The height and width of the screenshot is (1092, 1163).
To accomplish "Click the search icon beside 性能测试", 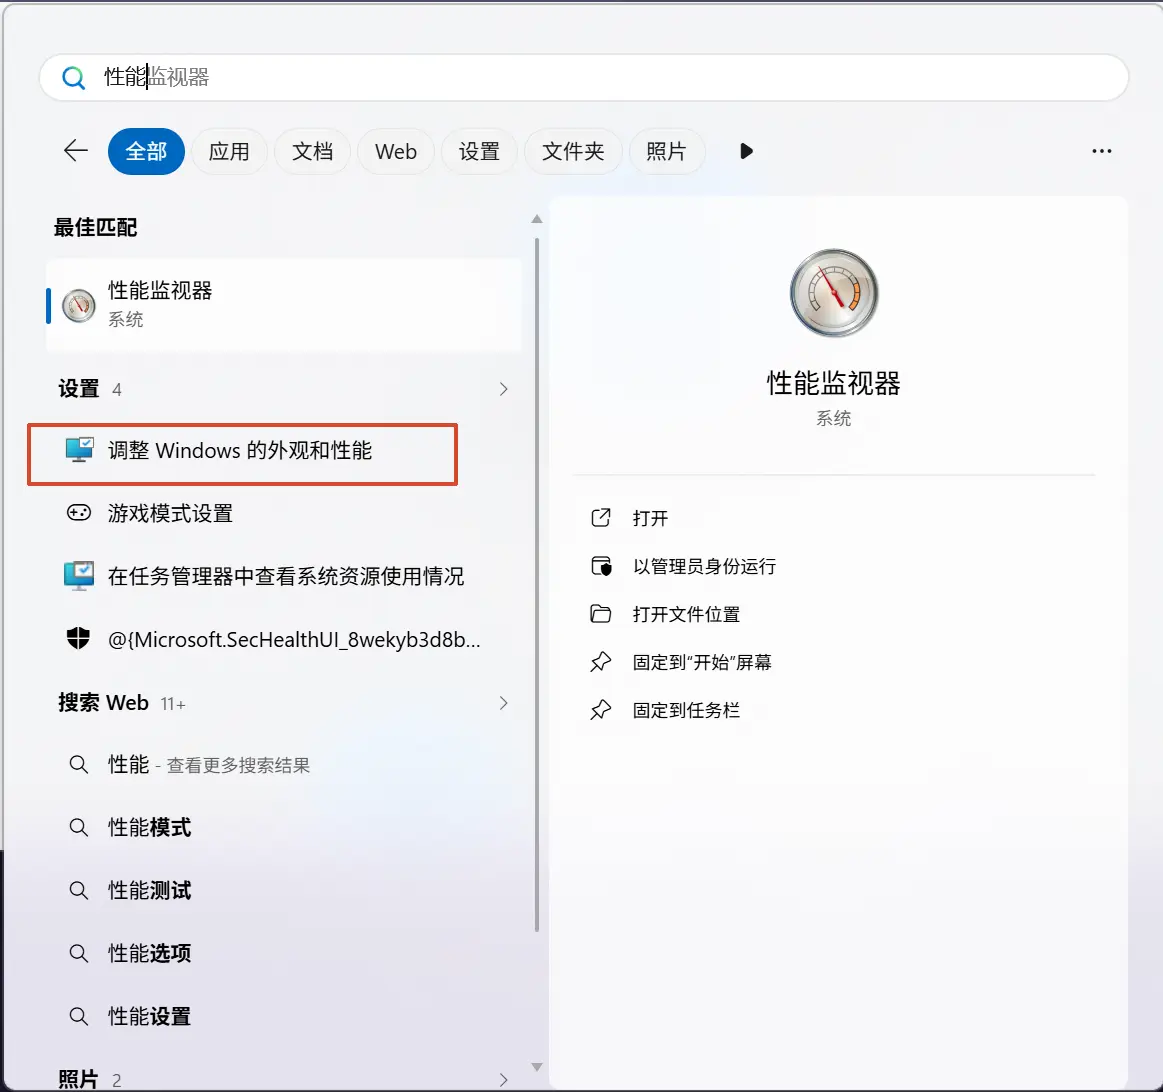I will 79,890.
